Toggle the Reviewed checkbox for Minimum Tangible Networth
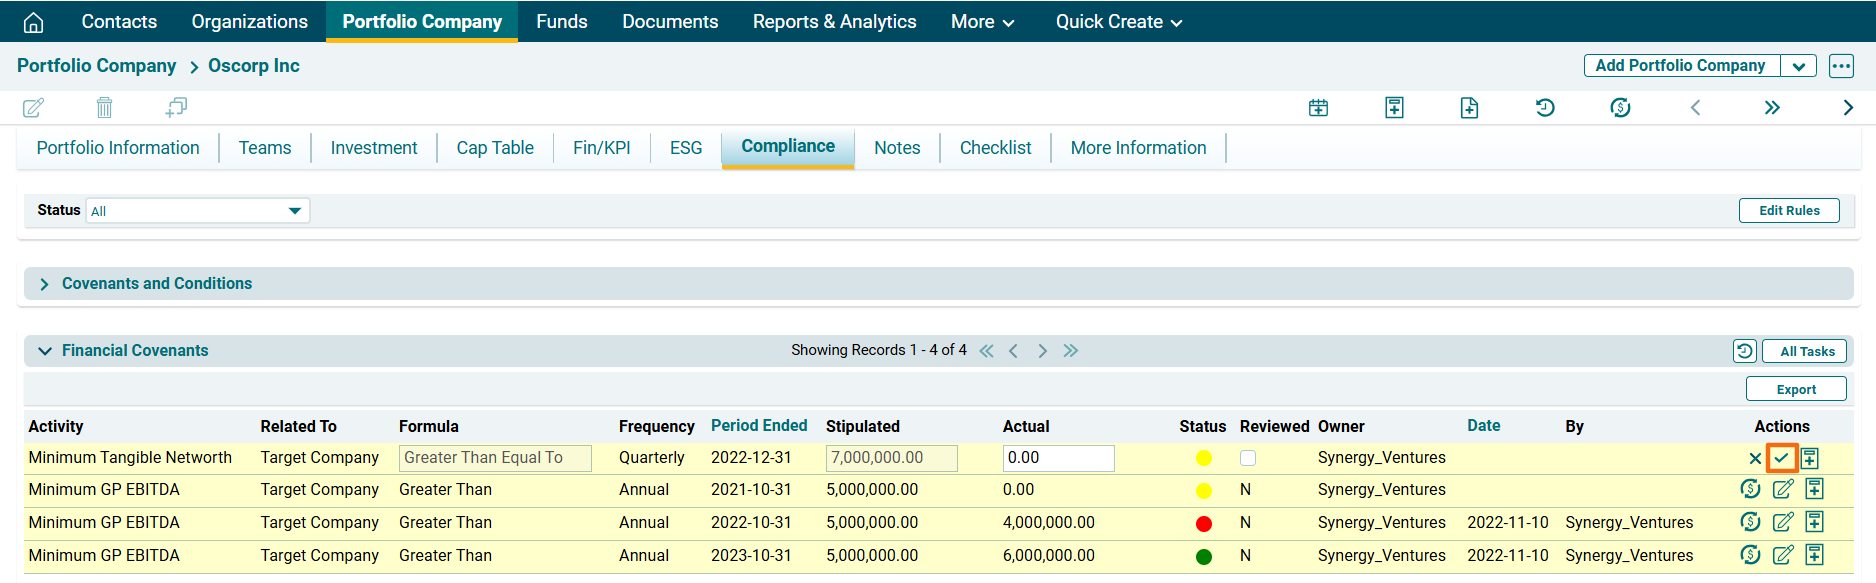 pos(1248,458)
